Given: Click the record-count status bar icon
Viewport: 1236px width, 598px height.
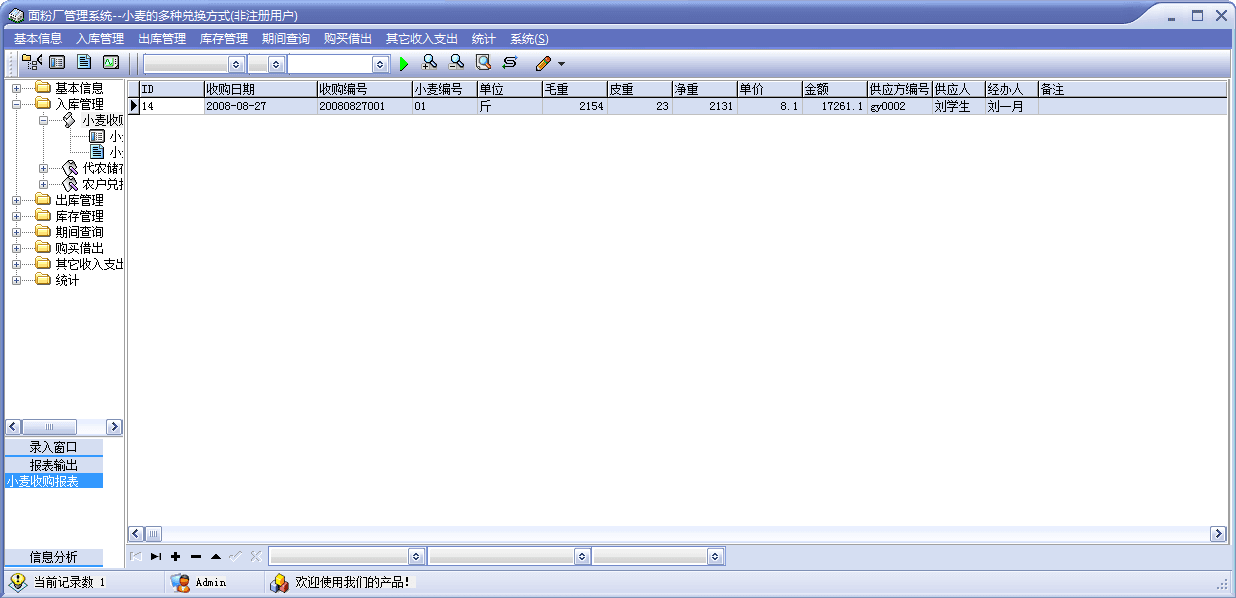Looking at the screenshot, I should 18,582.
